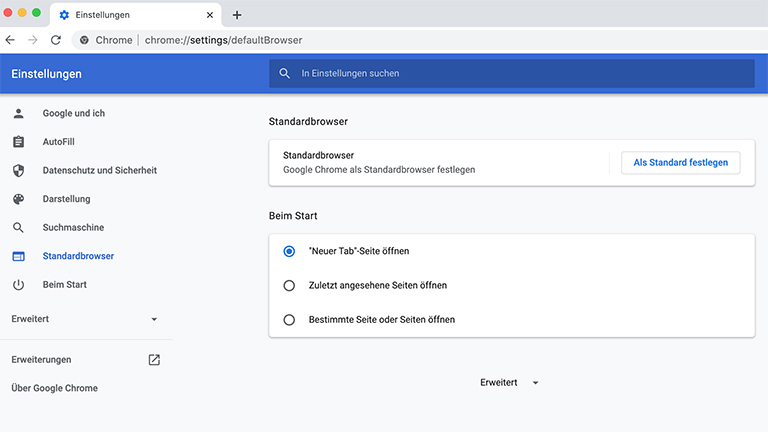
Task: Open Über Google Chrome page
Action: [54, 388]
